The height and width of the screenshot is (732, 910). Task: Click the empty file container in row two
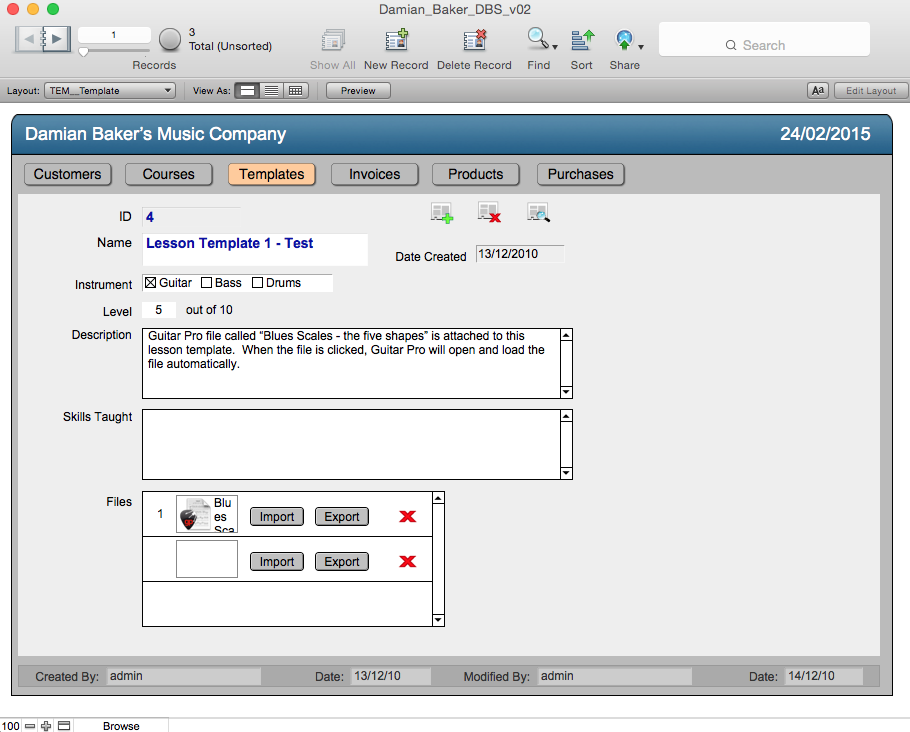207,559
